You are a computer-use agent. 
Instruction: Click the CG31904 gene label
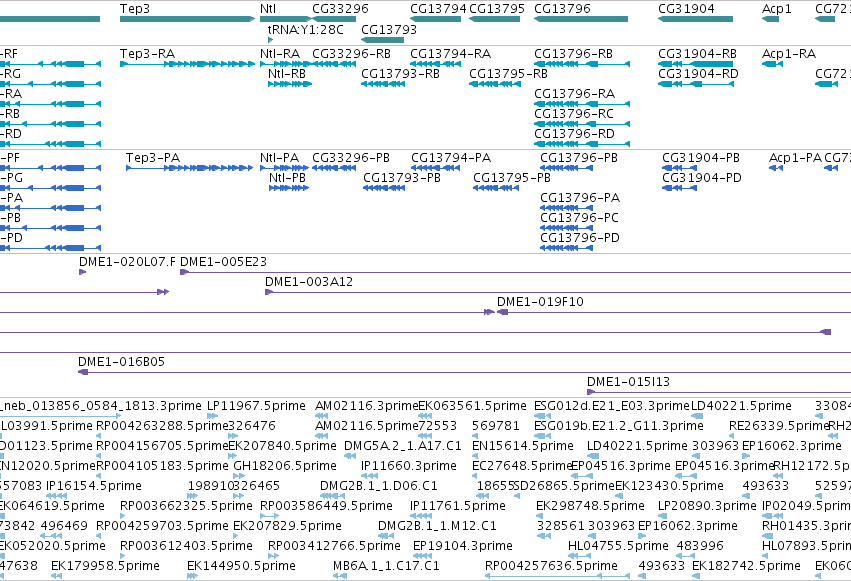tap(687, 9)
